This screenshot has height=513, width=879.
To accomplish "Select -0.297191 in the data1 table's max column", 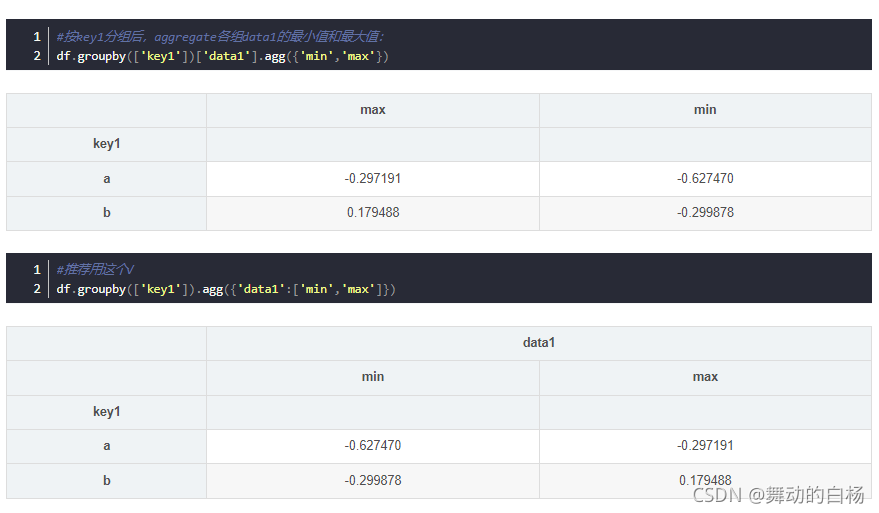I will [705, 446].
